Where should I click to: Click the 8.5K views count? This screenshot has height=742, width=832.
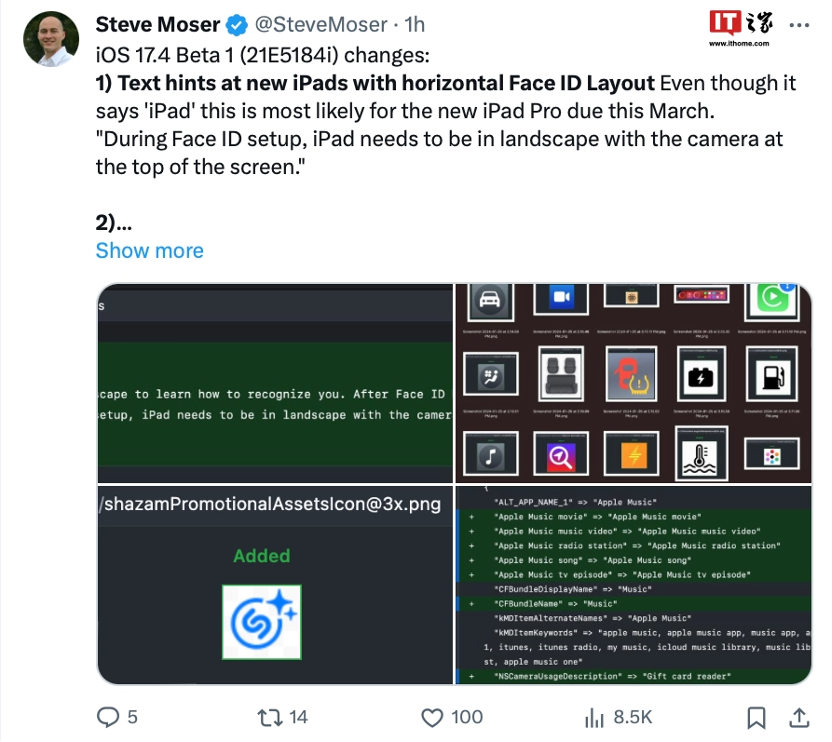tap(632, 717)
